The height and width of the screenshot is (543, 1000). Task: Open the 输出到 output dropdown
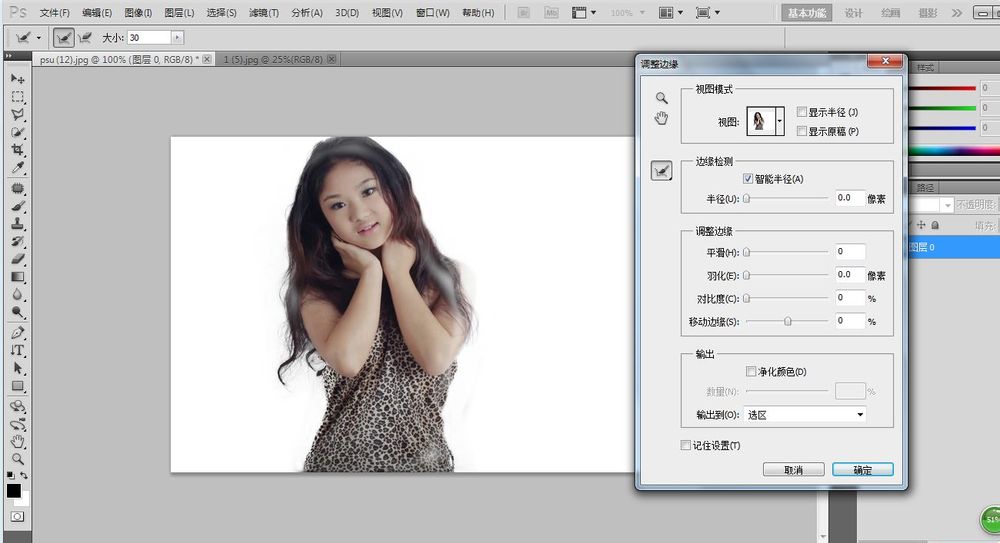[x=805, y=414]
